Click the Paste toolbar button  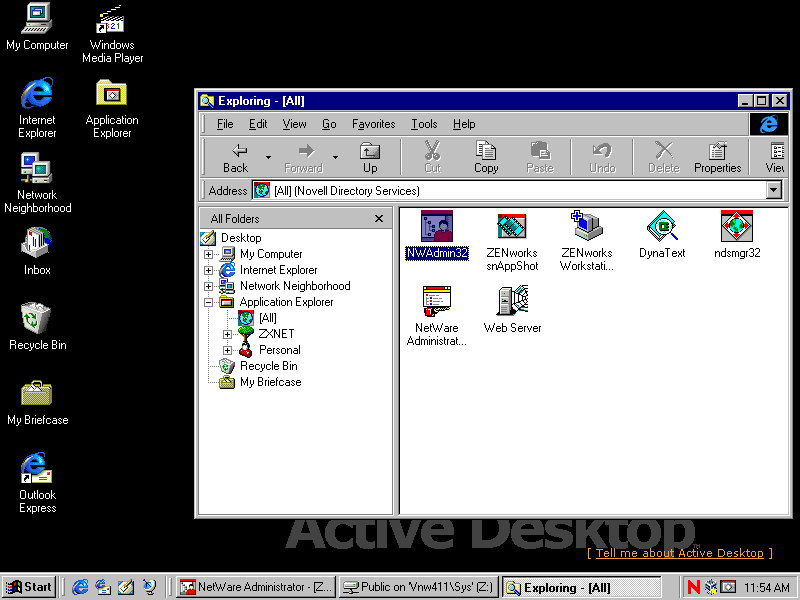540,158
